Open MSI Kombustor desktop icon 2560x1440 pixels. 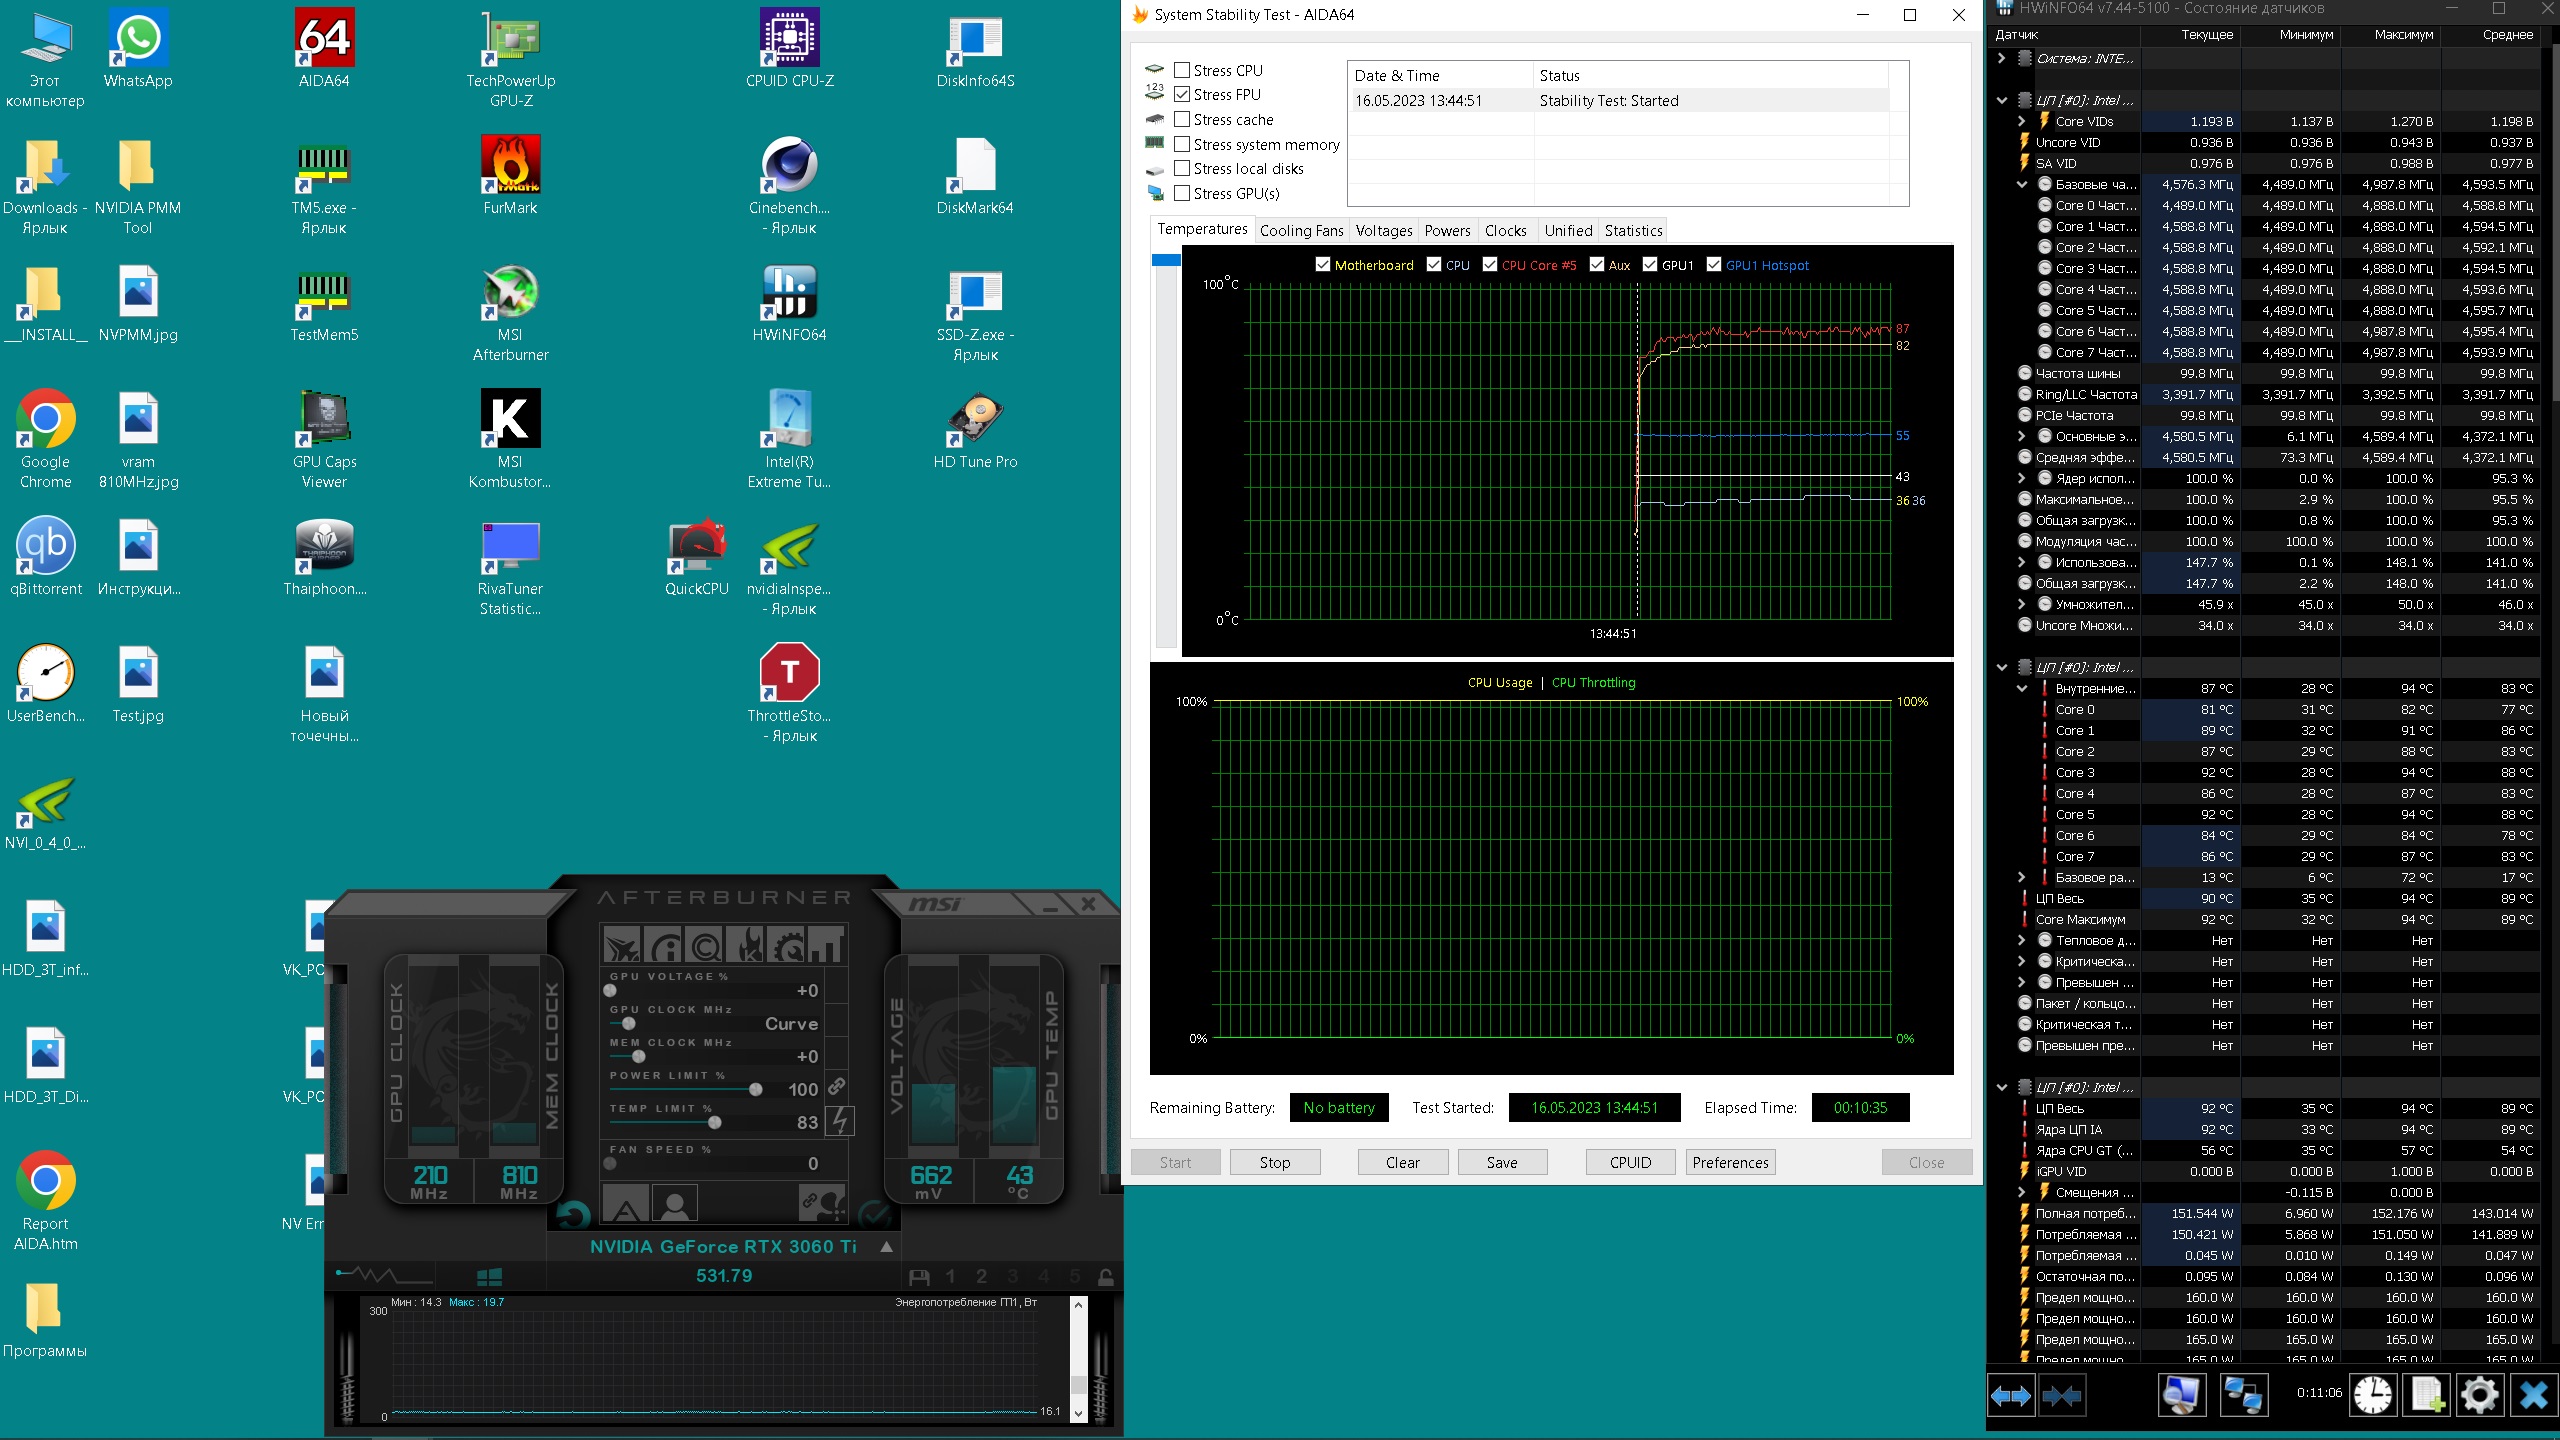[510, 439]
